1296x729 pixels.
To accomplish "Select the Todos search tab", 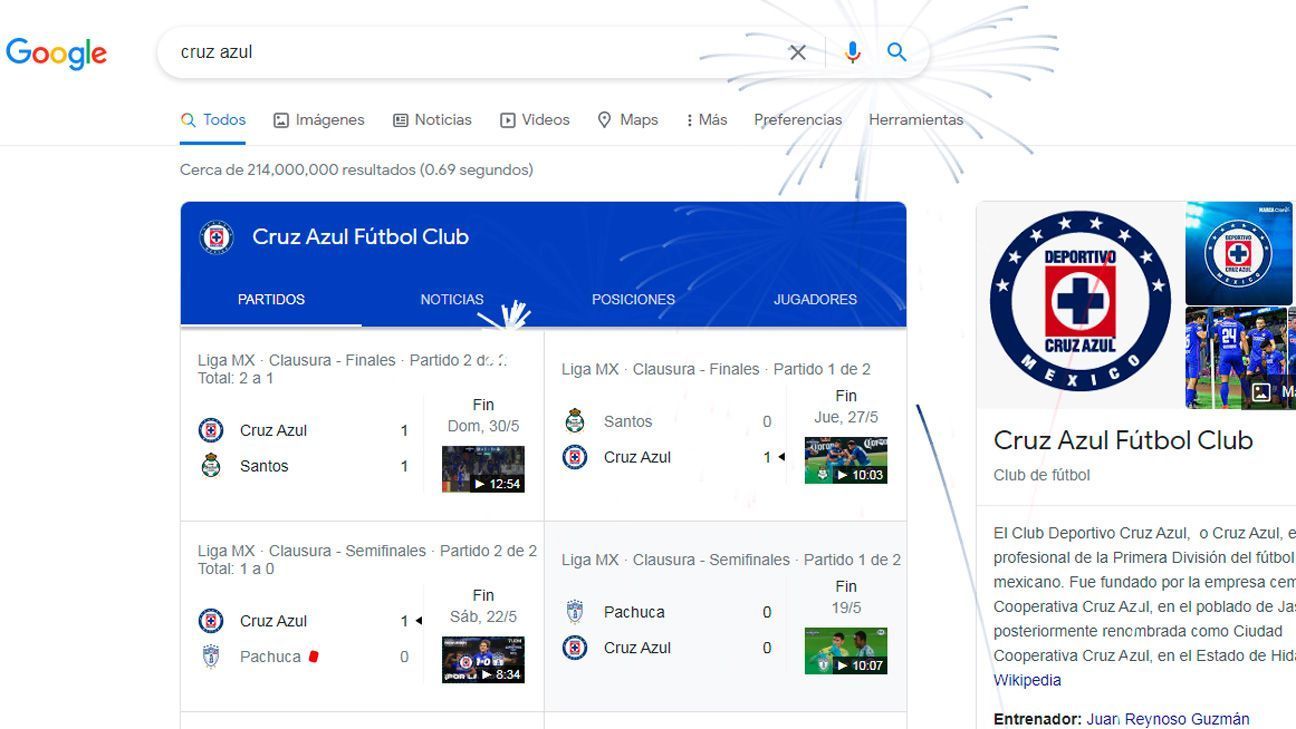I will pyautogui.click(x=213, y=120).
